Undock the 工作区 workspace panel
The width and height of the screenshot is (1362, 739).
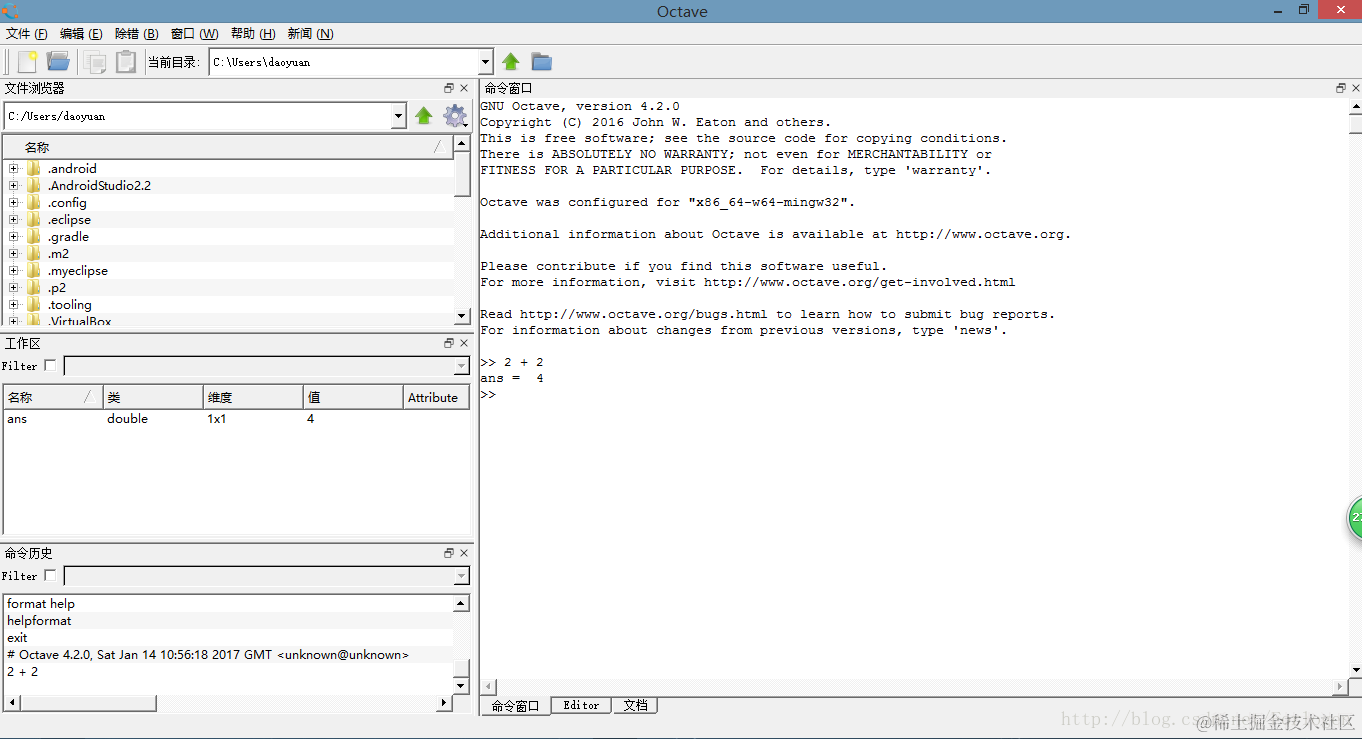coord(449,343)
